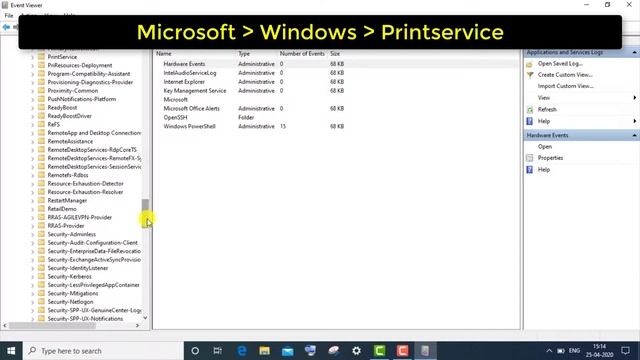640x360 pixels.
Task: Click the tree vertical scrollbar thumb
Action: click(145, 213)
